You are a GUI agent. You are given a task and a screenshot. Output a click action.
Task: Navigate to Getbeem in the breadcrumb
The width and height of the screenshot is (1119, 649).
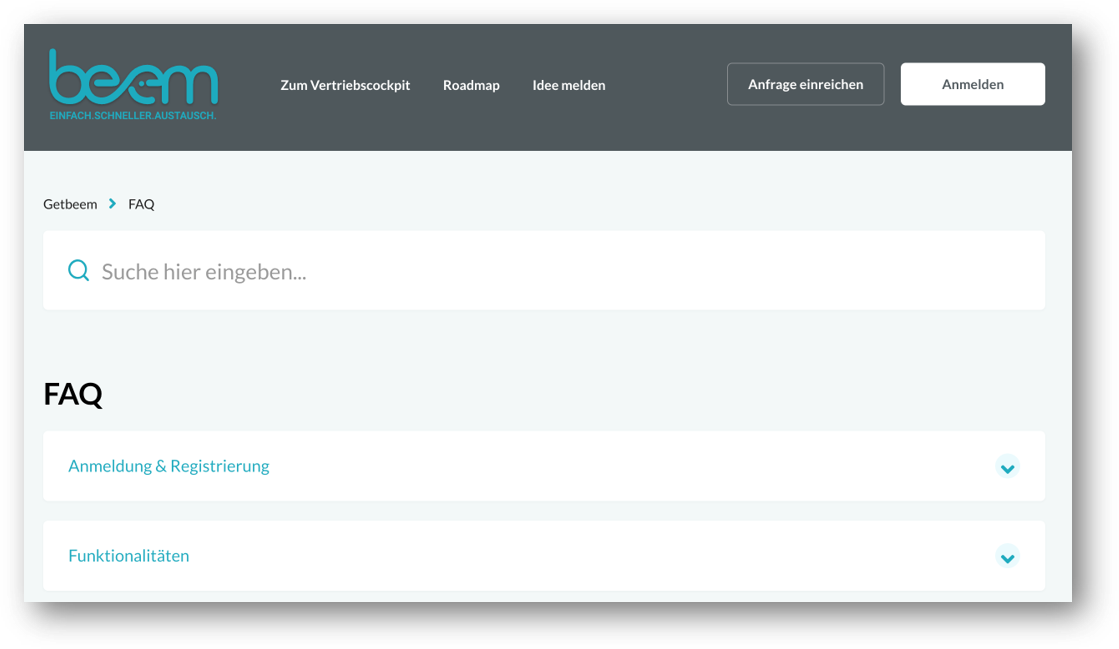[70, 204]
